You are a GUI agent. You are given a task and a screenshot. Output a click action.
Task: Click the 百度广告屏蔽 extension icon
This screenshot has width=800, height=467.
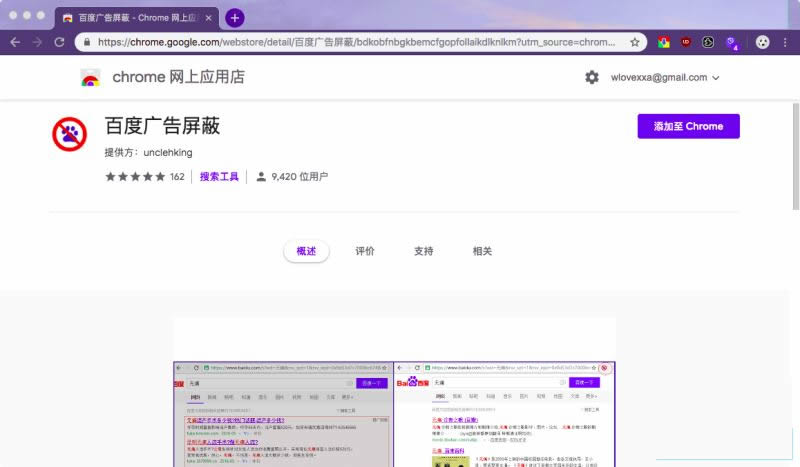pos(69,134)
